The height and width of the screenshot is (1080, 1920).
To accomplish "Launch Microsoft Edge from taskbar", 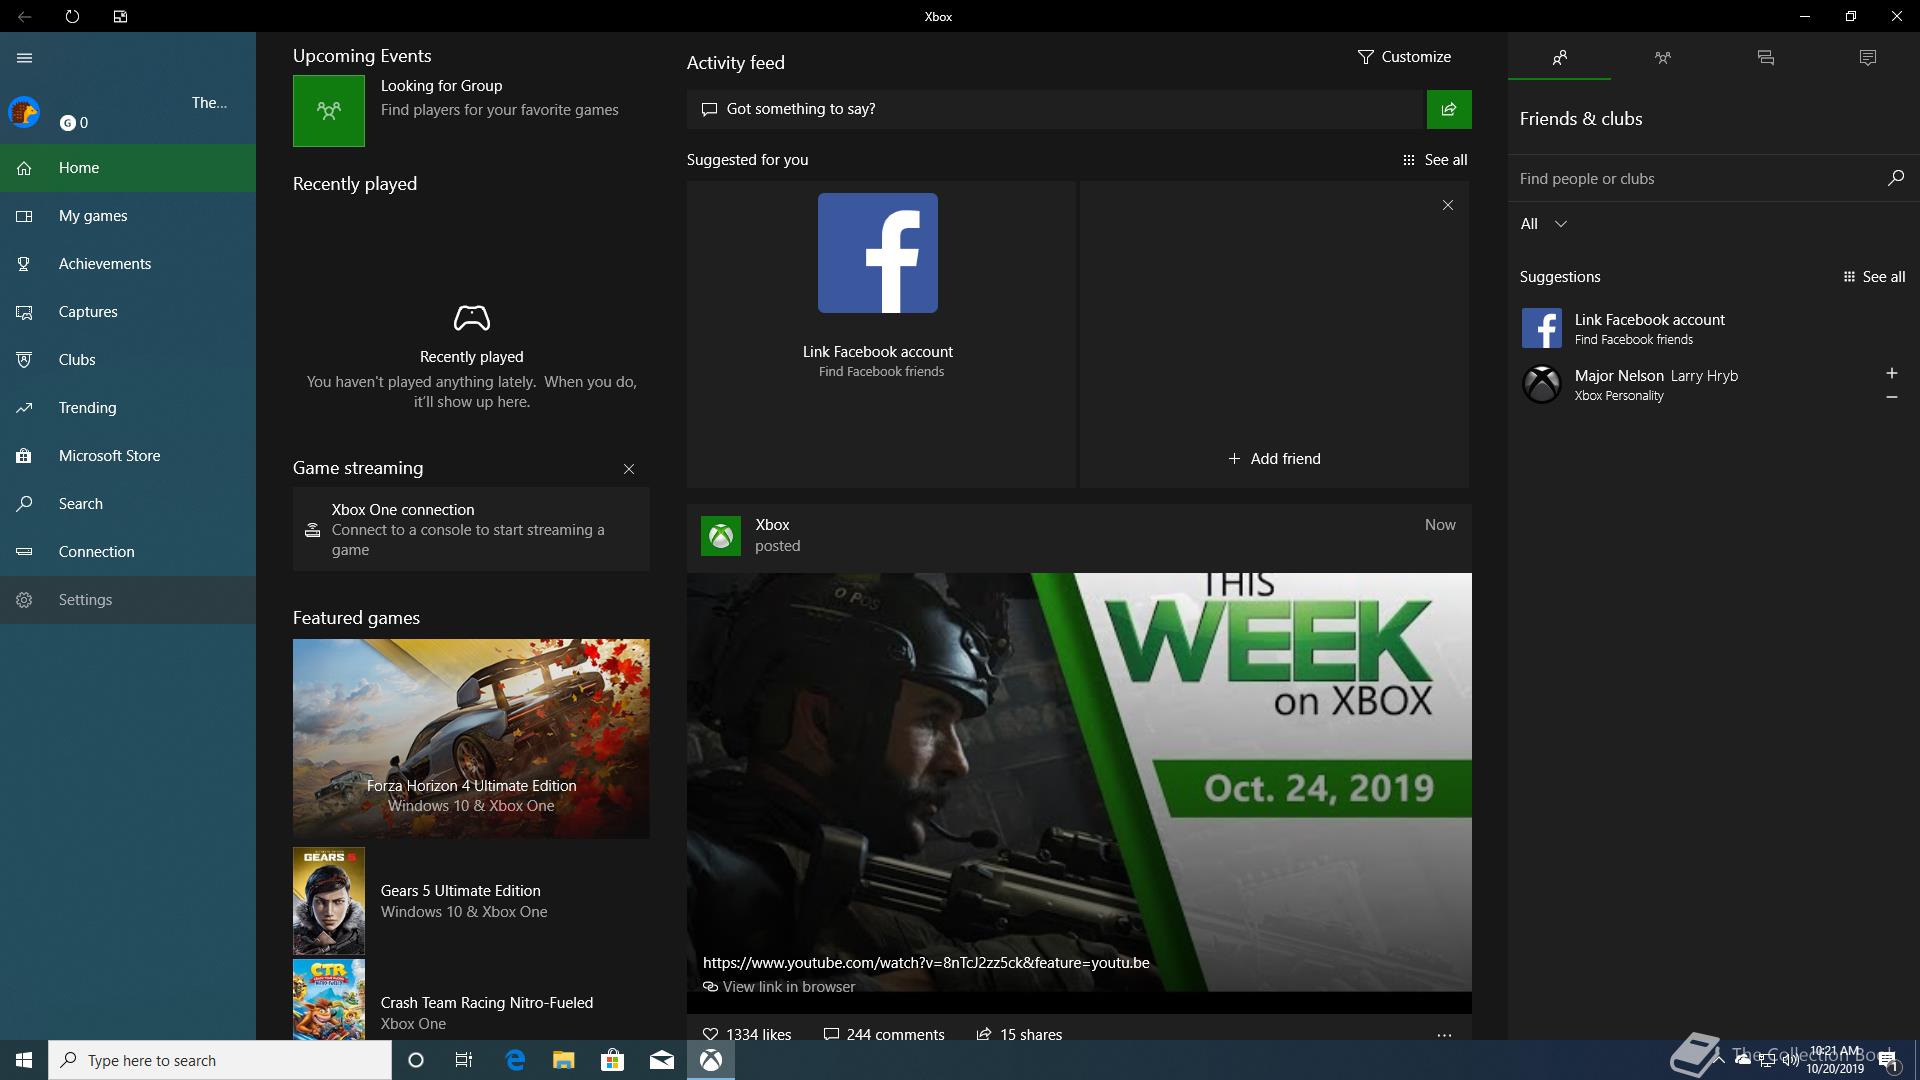I will tap(515, 1060).
